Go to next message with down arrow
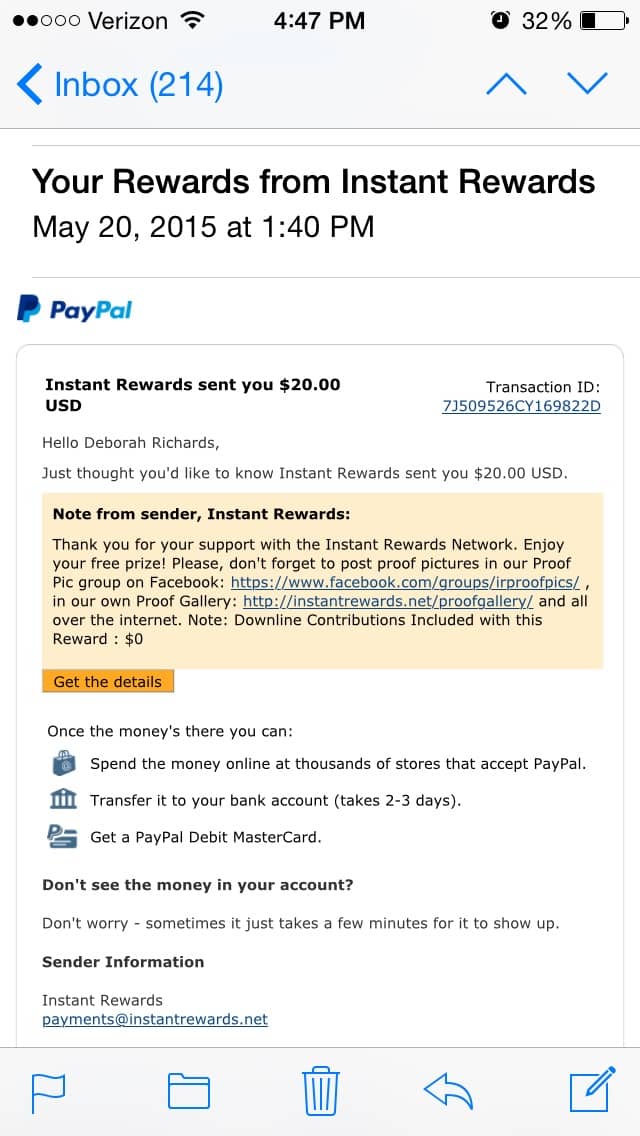Screen dimensions: 640x1136 coord(587,84)
